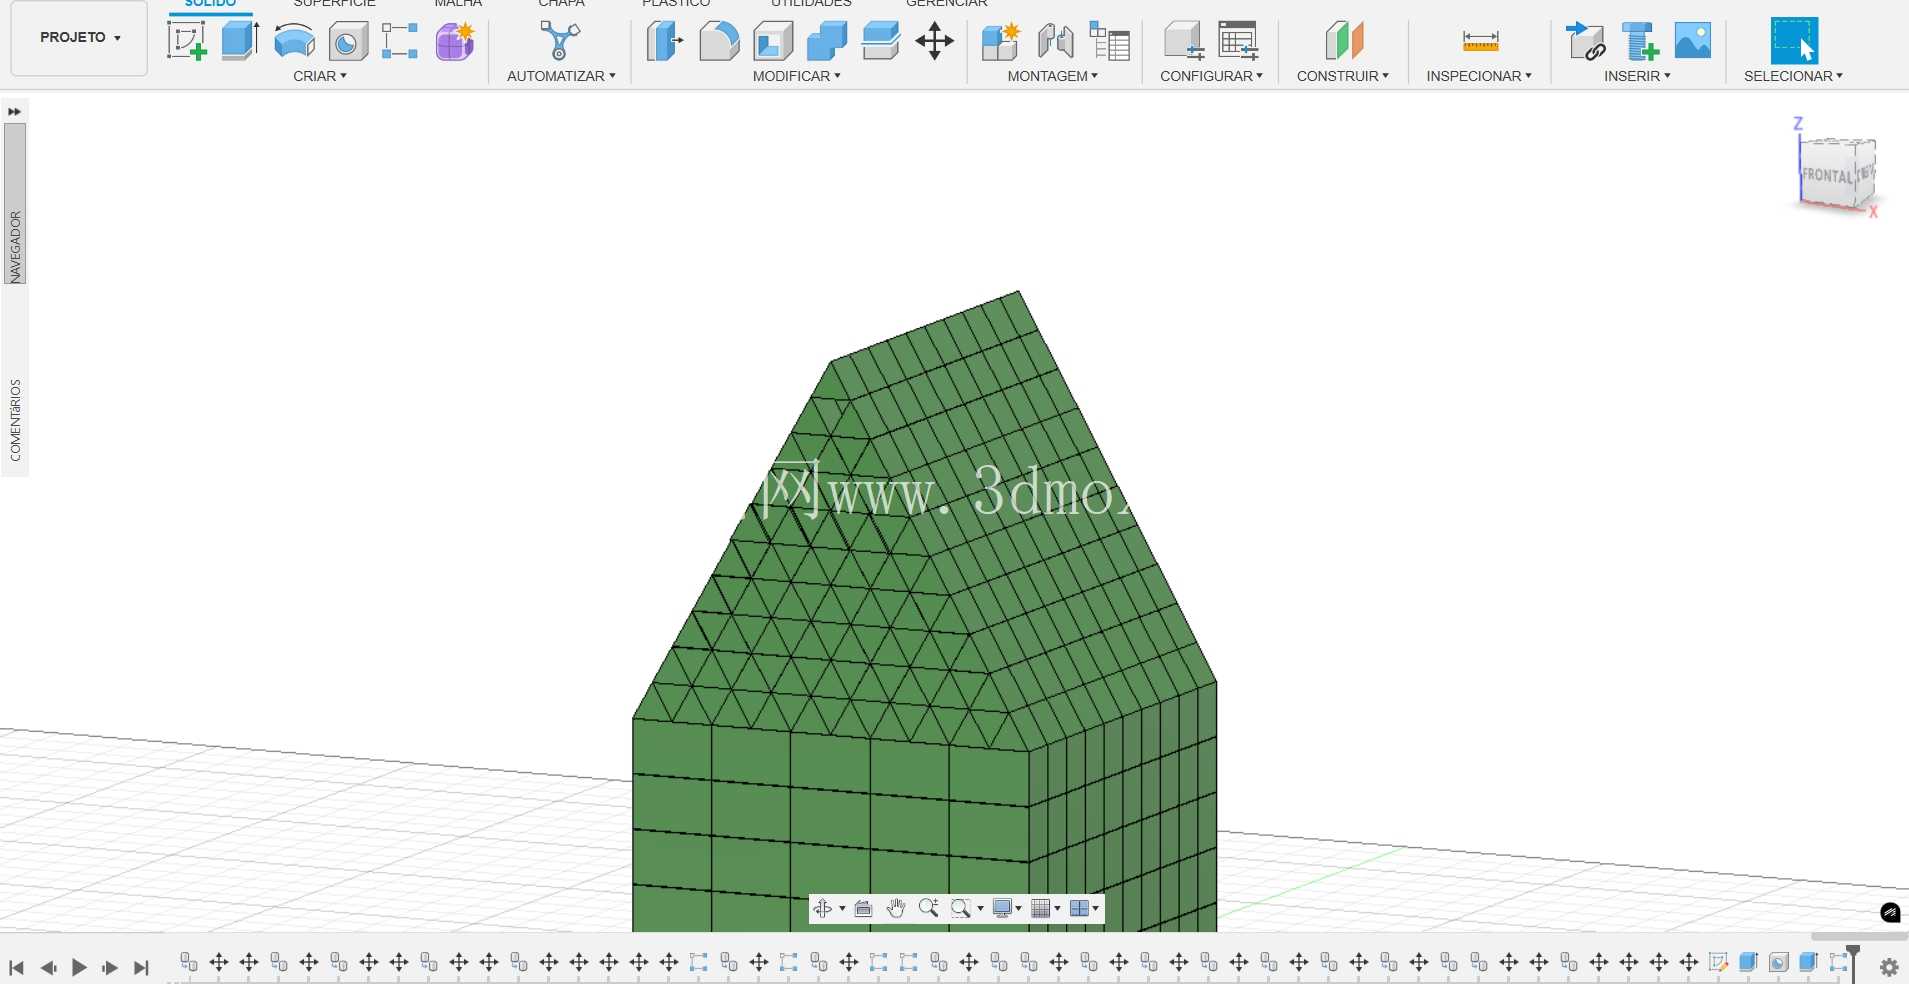
Task: Click the sketch feature in the timeline
Action: point(1718,962)
